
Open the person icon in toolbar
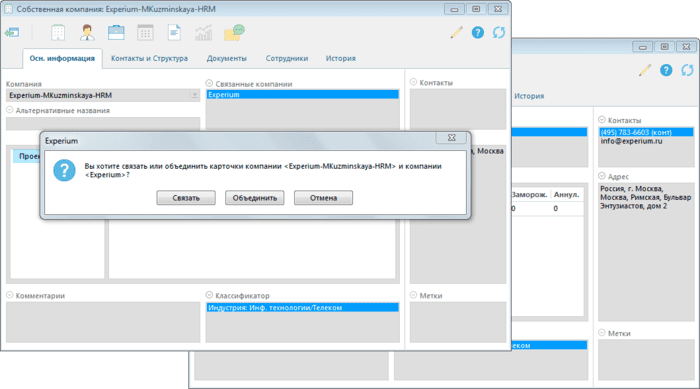pyautogui.click(x=87, y=33)
